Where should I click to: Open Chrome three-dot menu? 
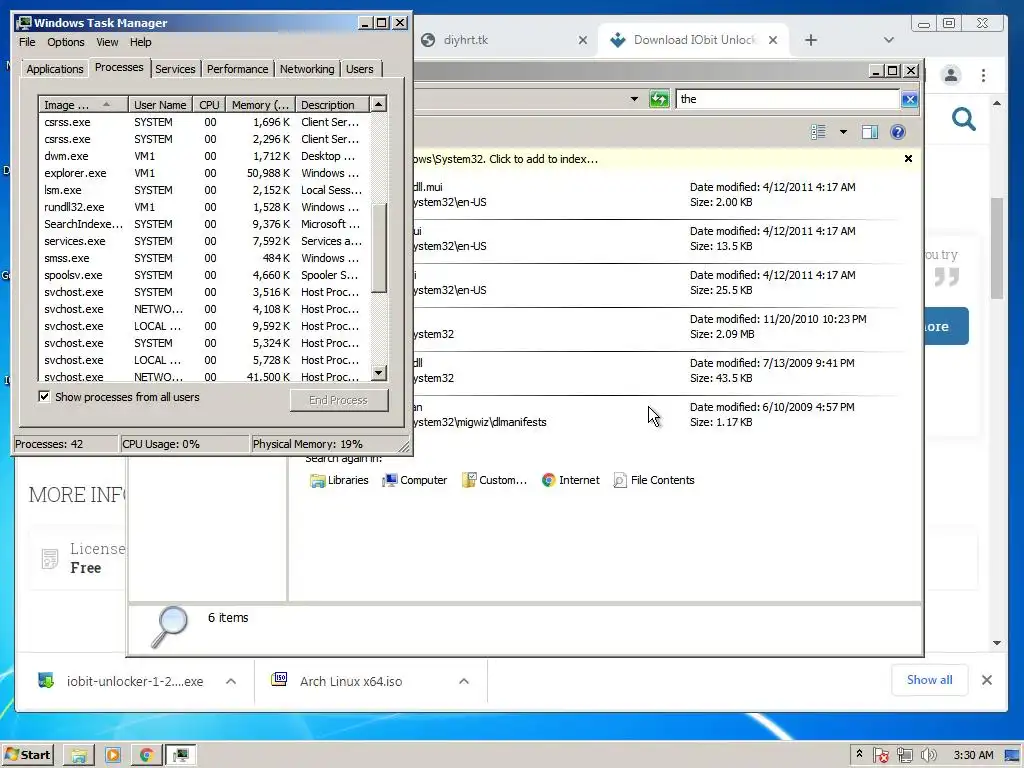point(984,75)
